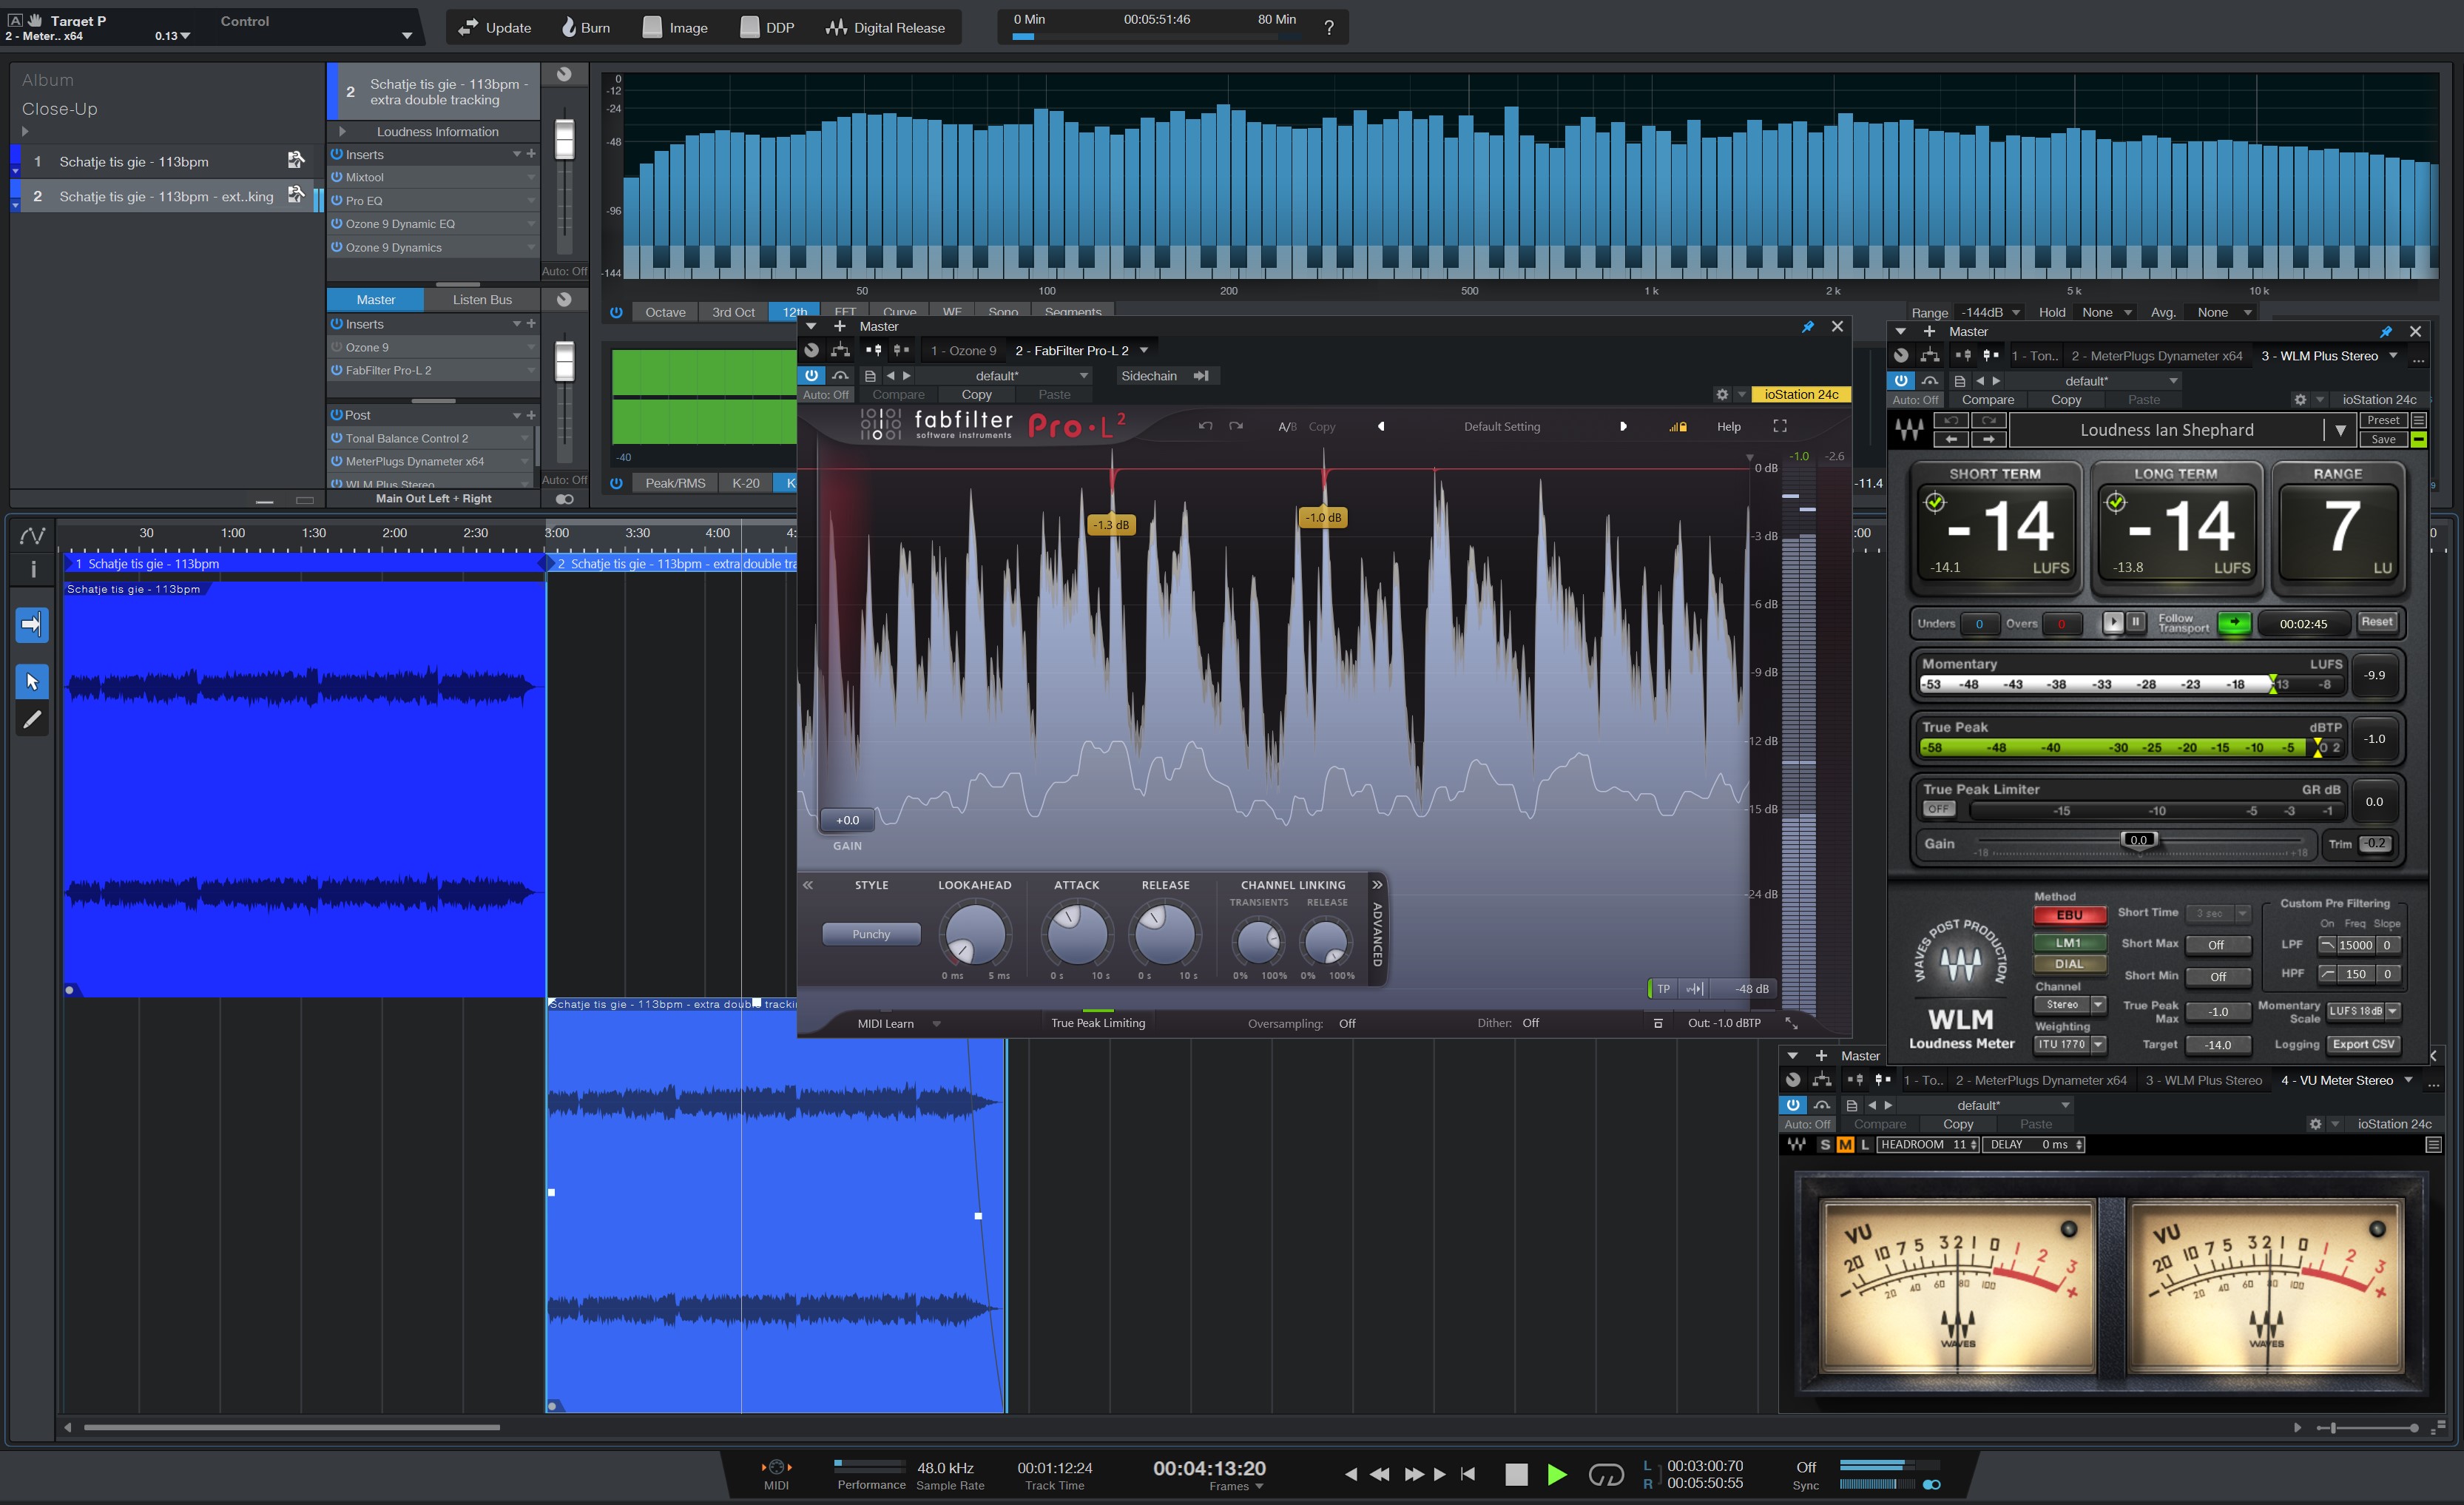Open the WLM Weighting ITU 1770 dropdown
The height and width of the screenshot is (1505, 2464).
click(x=2069, y=1044)
